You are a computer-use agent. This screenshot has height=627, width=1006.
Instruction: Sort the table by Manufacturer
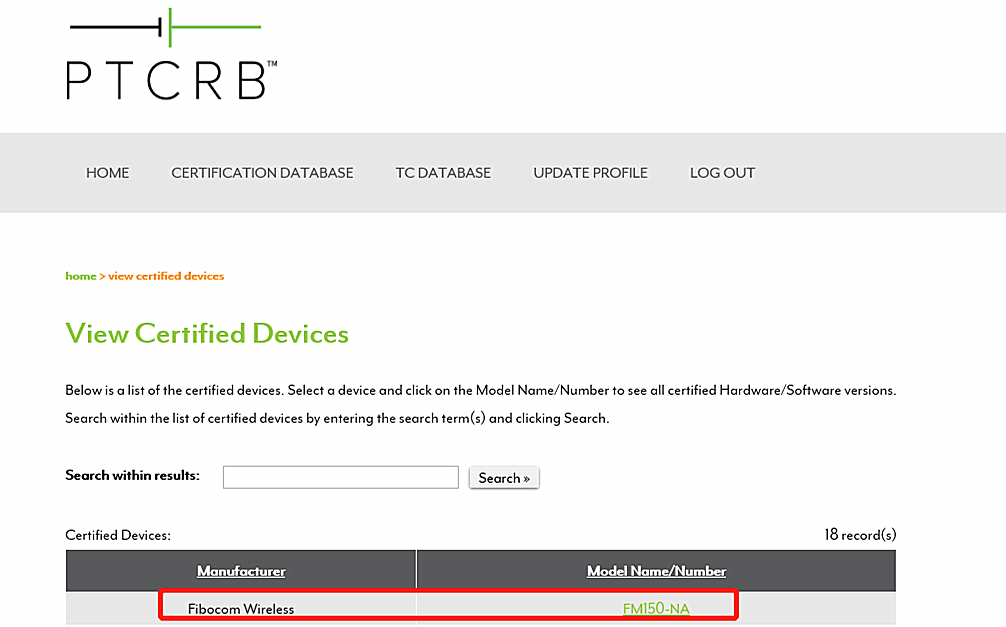tap(241, 570)
